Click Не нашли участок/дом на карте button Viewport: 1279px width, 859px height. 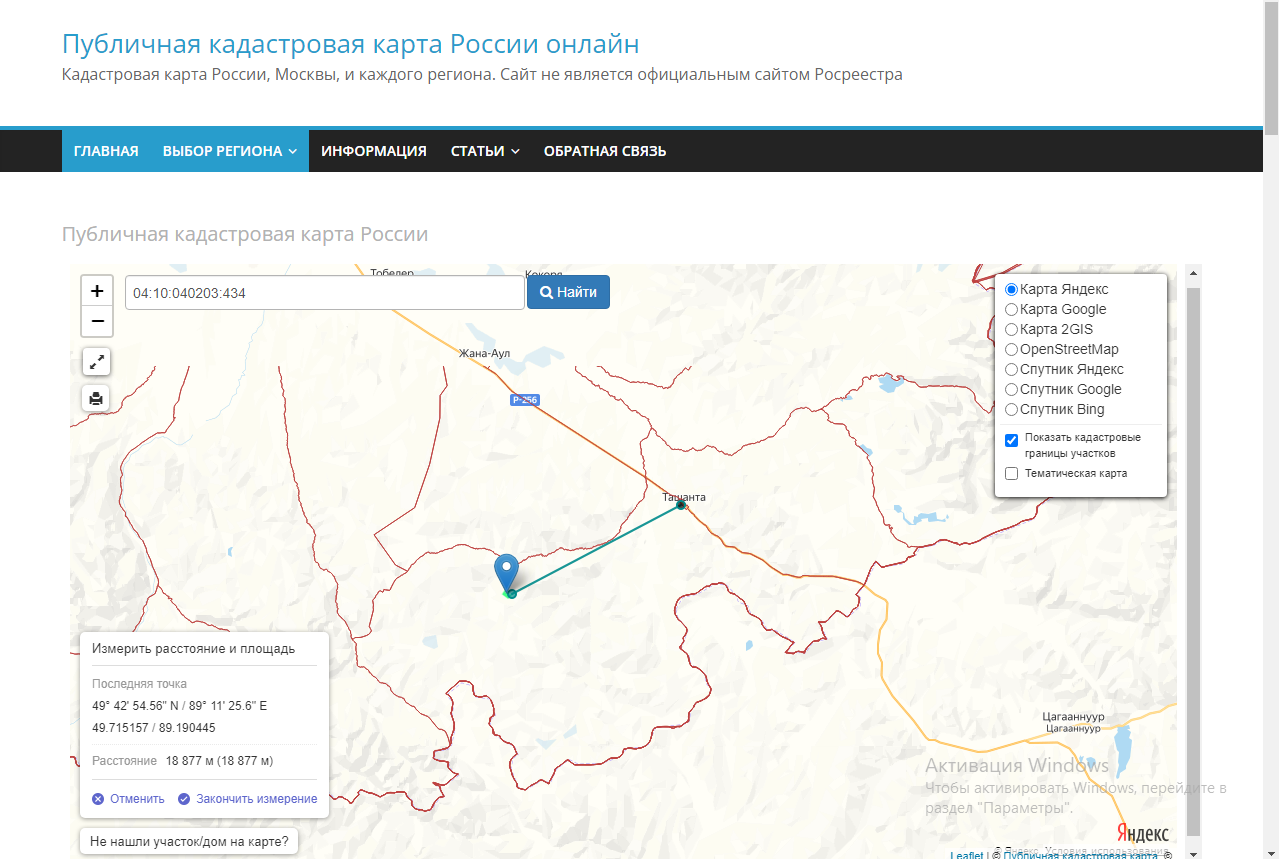[x=189, y=842]
